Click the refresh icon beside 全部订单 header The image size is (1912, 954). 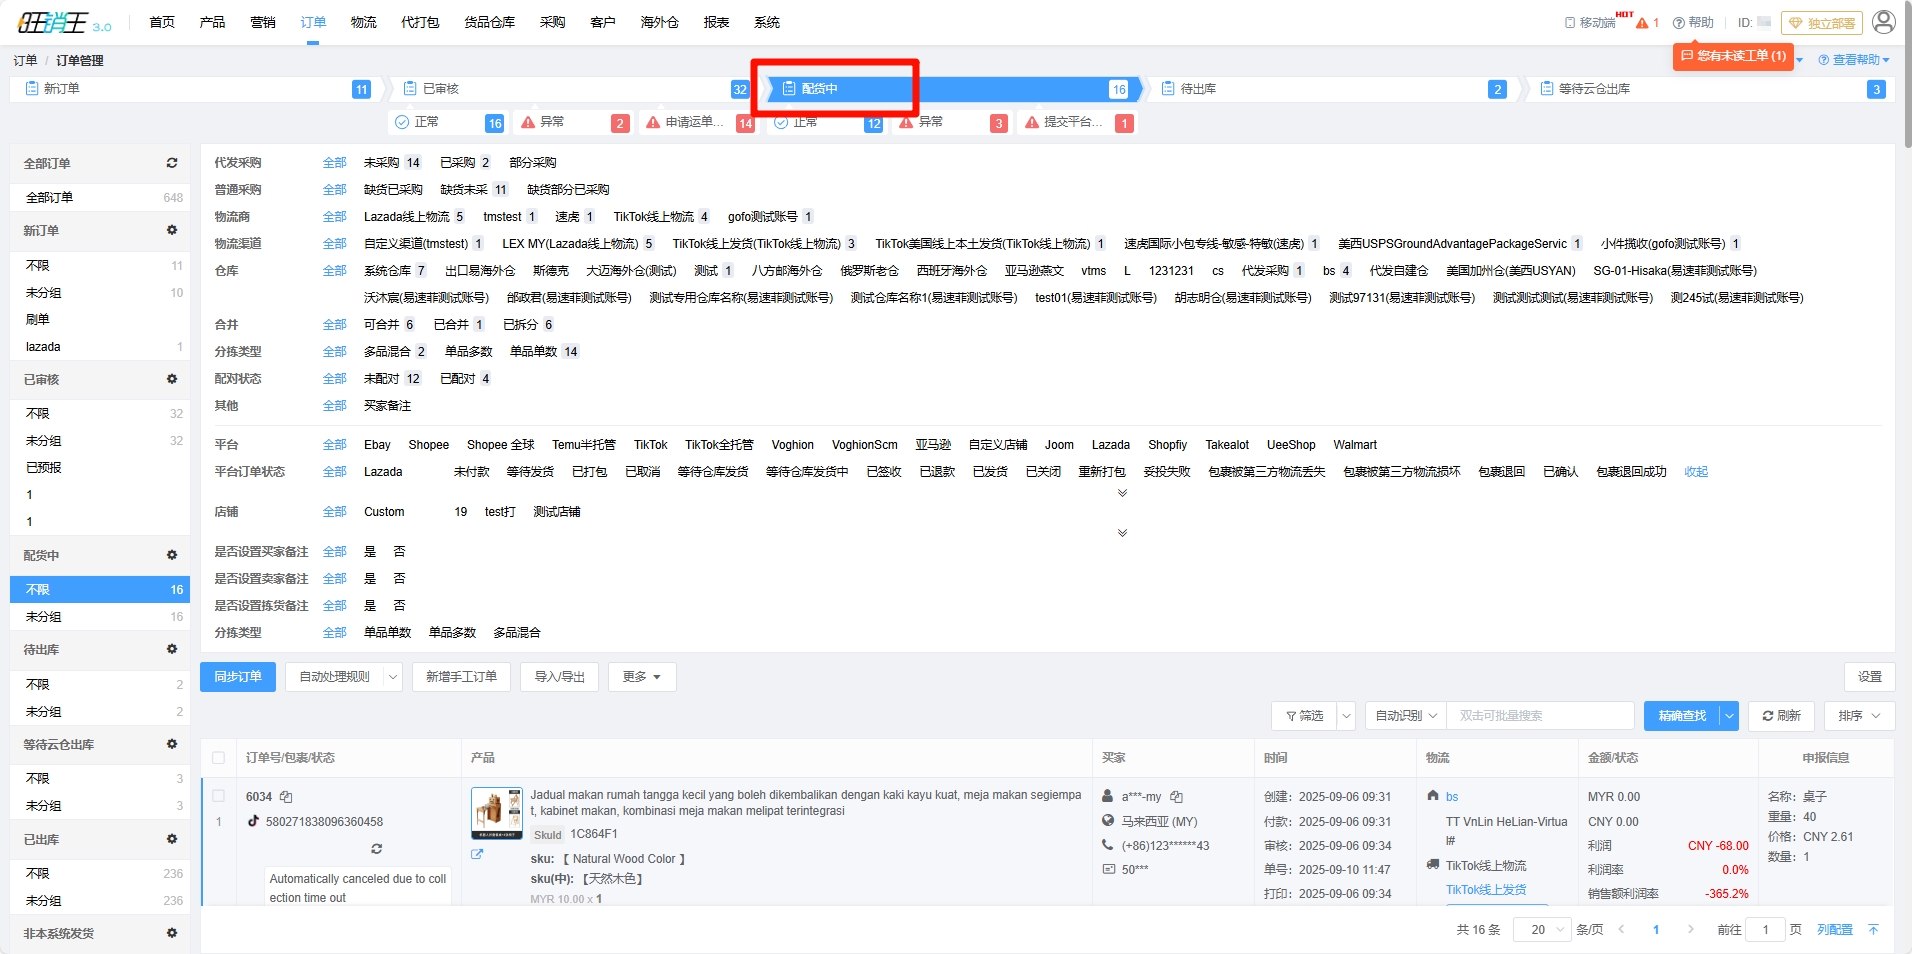[x=172, y=163]
